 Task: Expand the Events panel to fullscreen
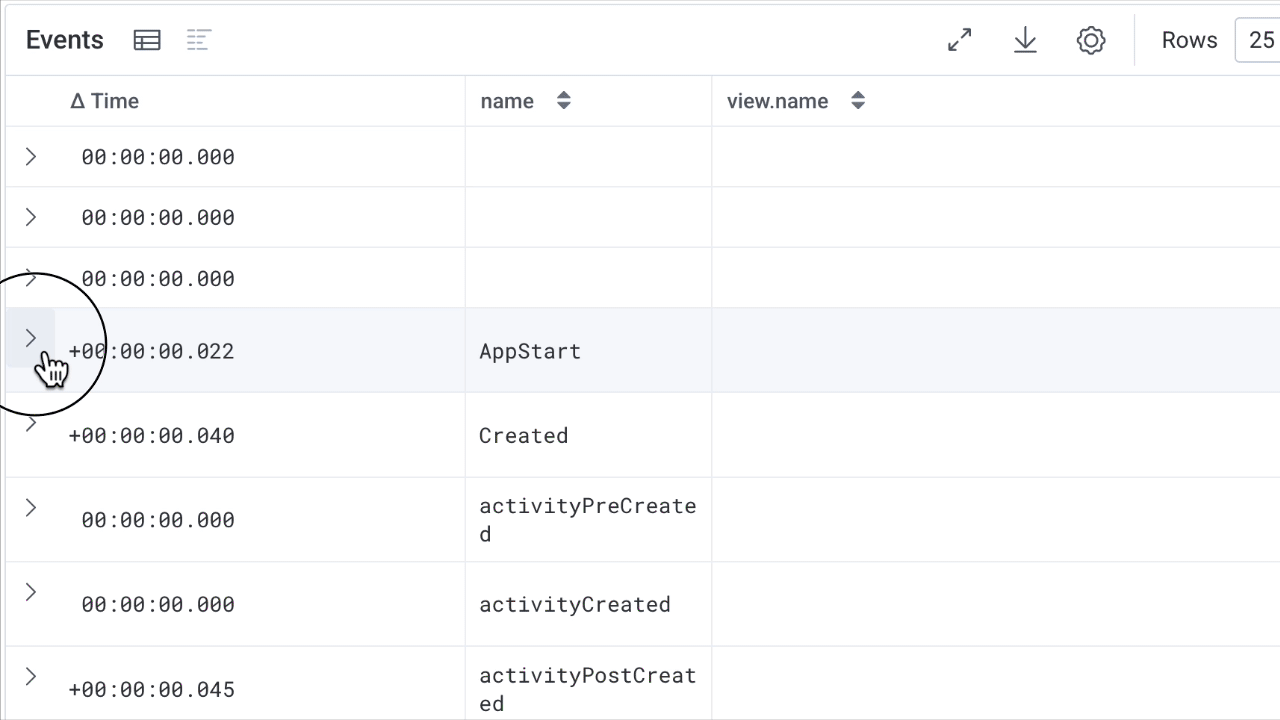pos(959,40)
